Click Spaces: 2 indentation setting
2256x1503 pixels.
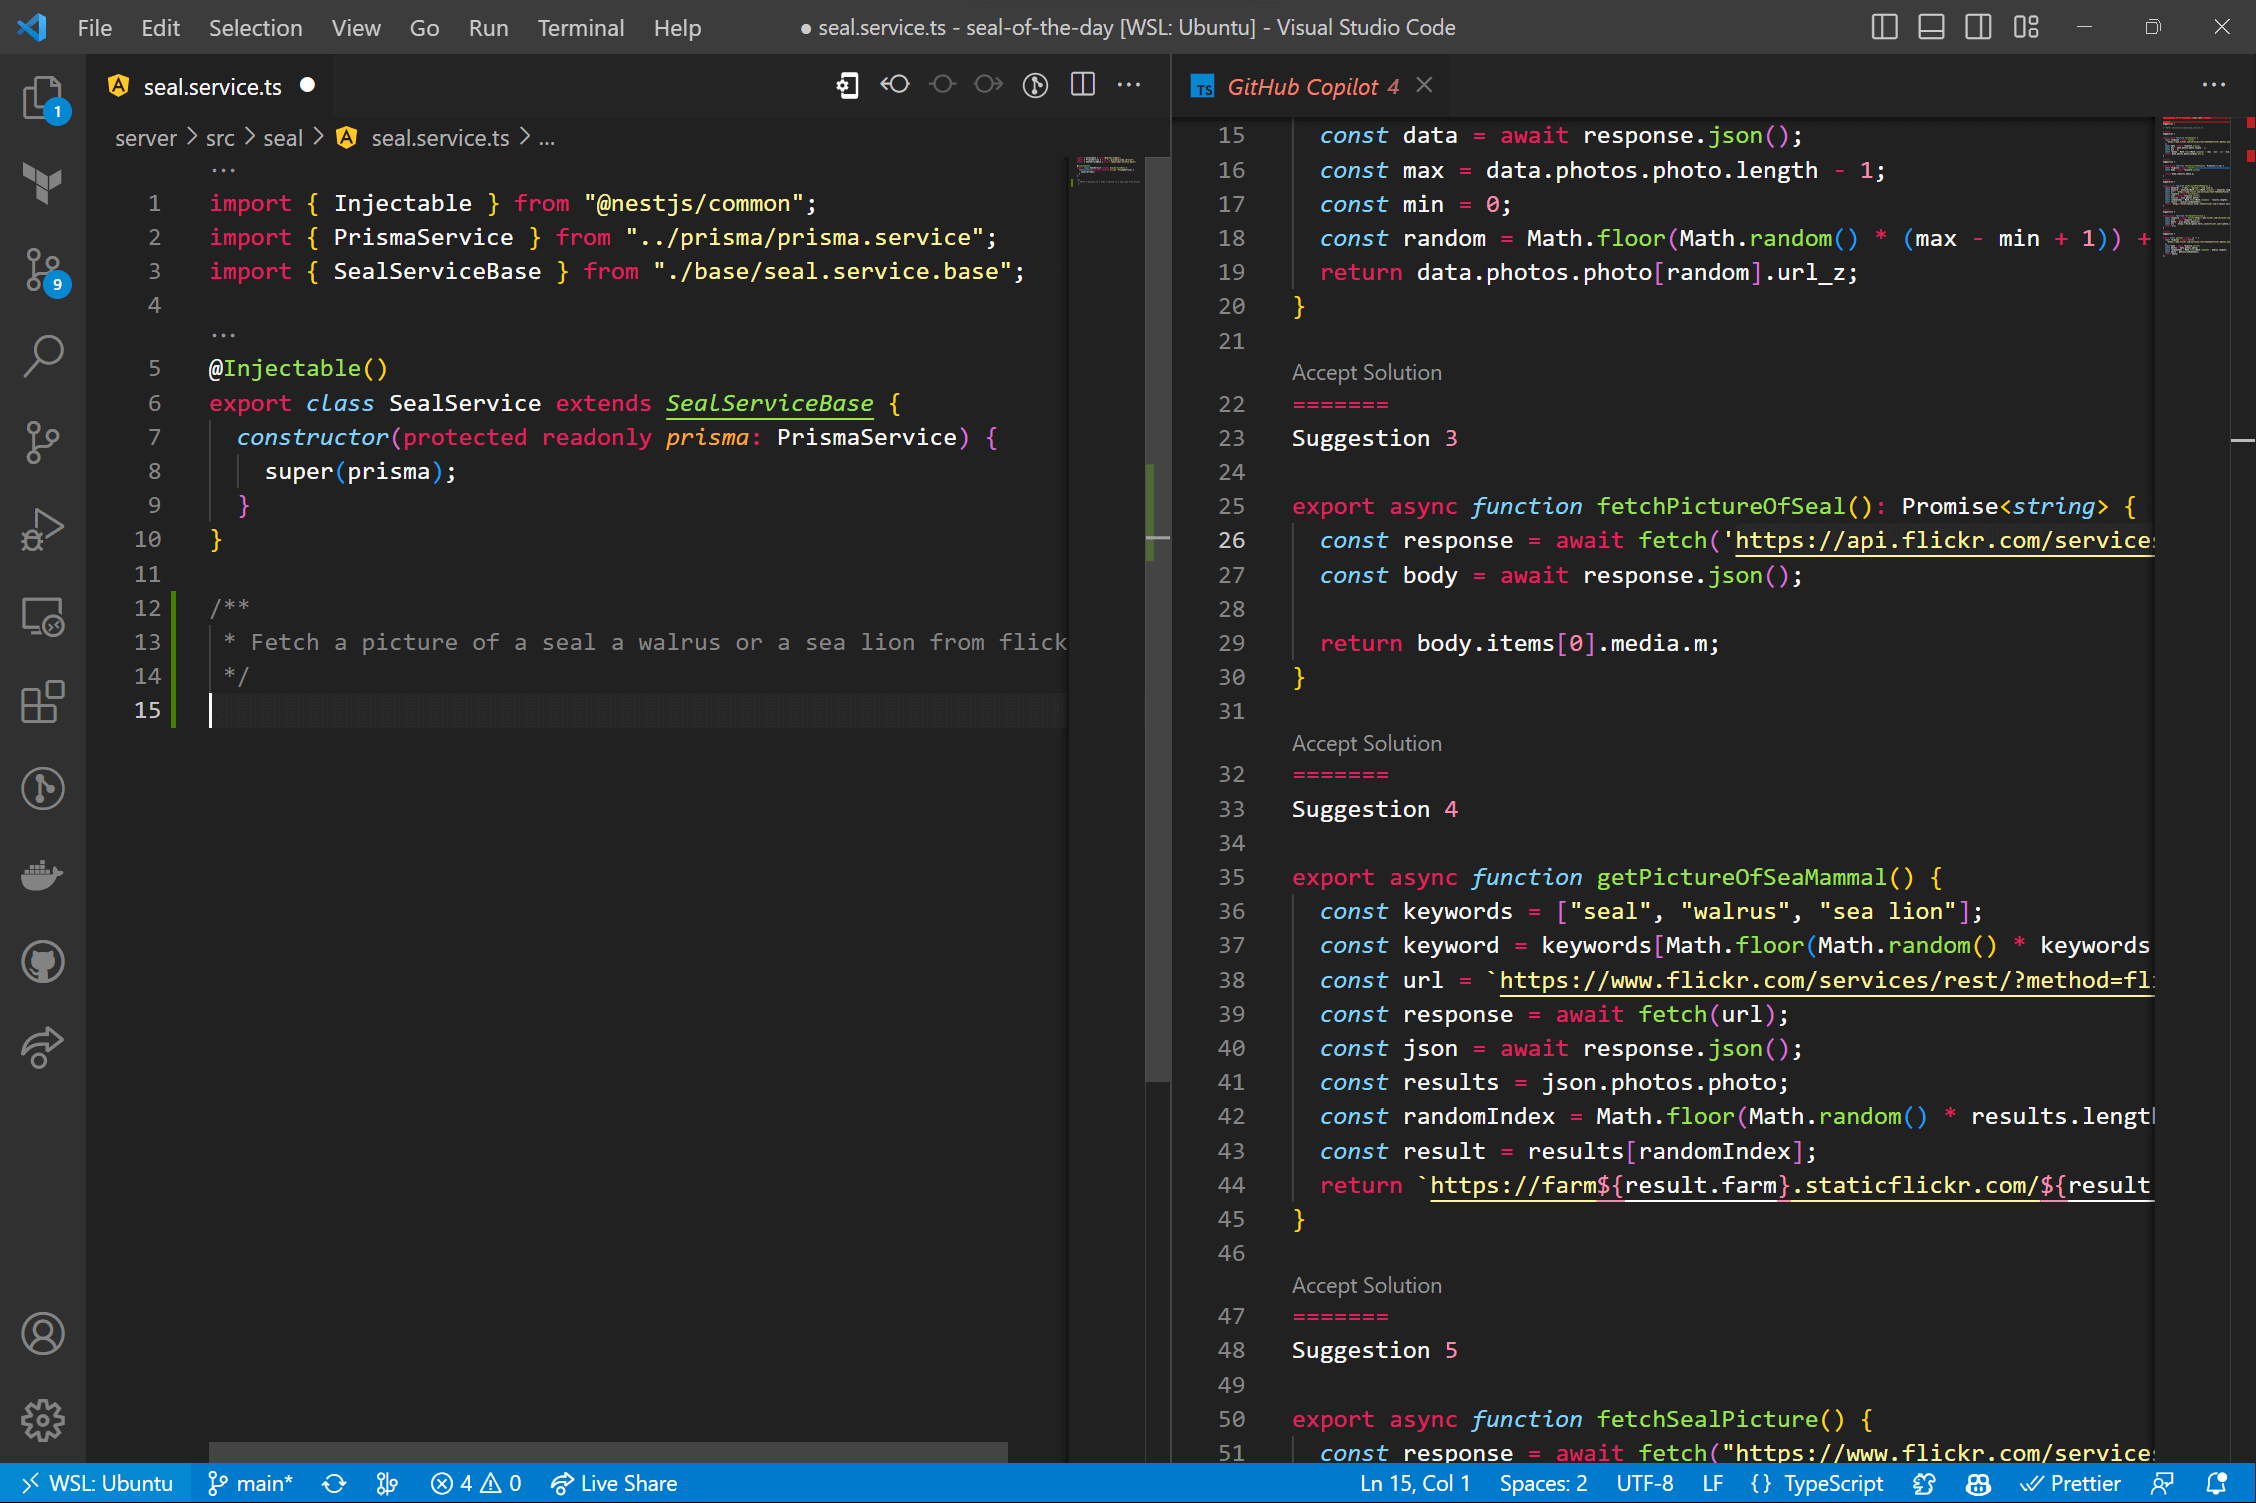(1543, 1484)
